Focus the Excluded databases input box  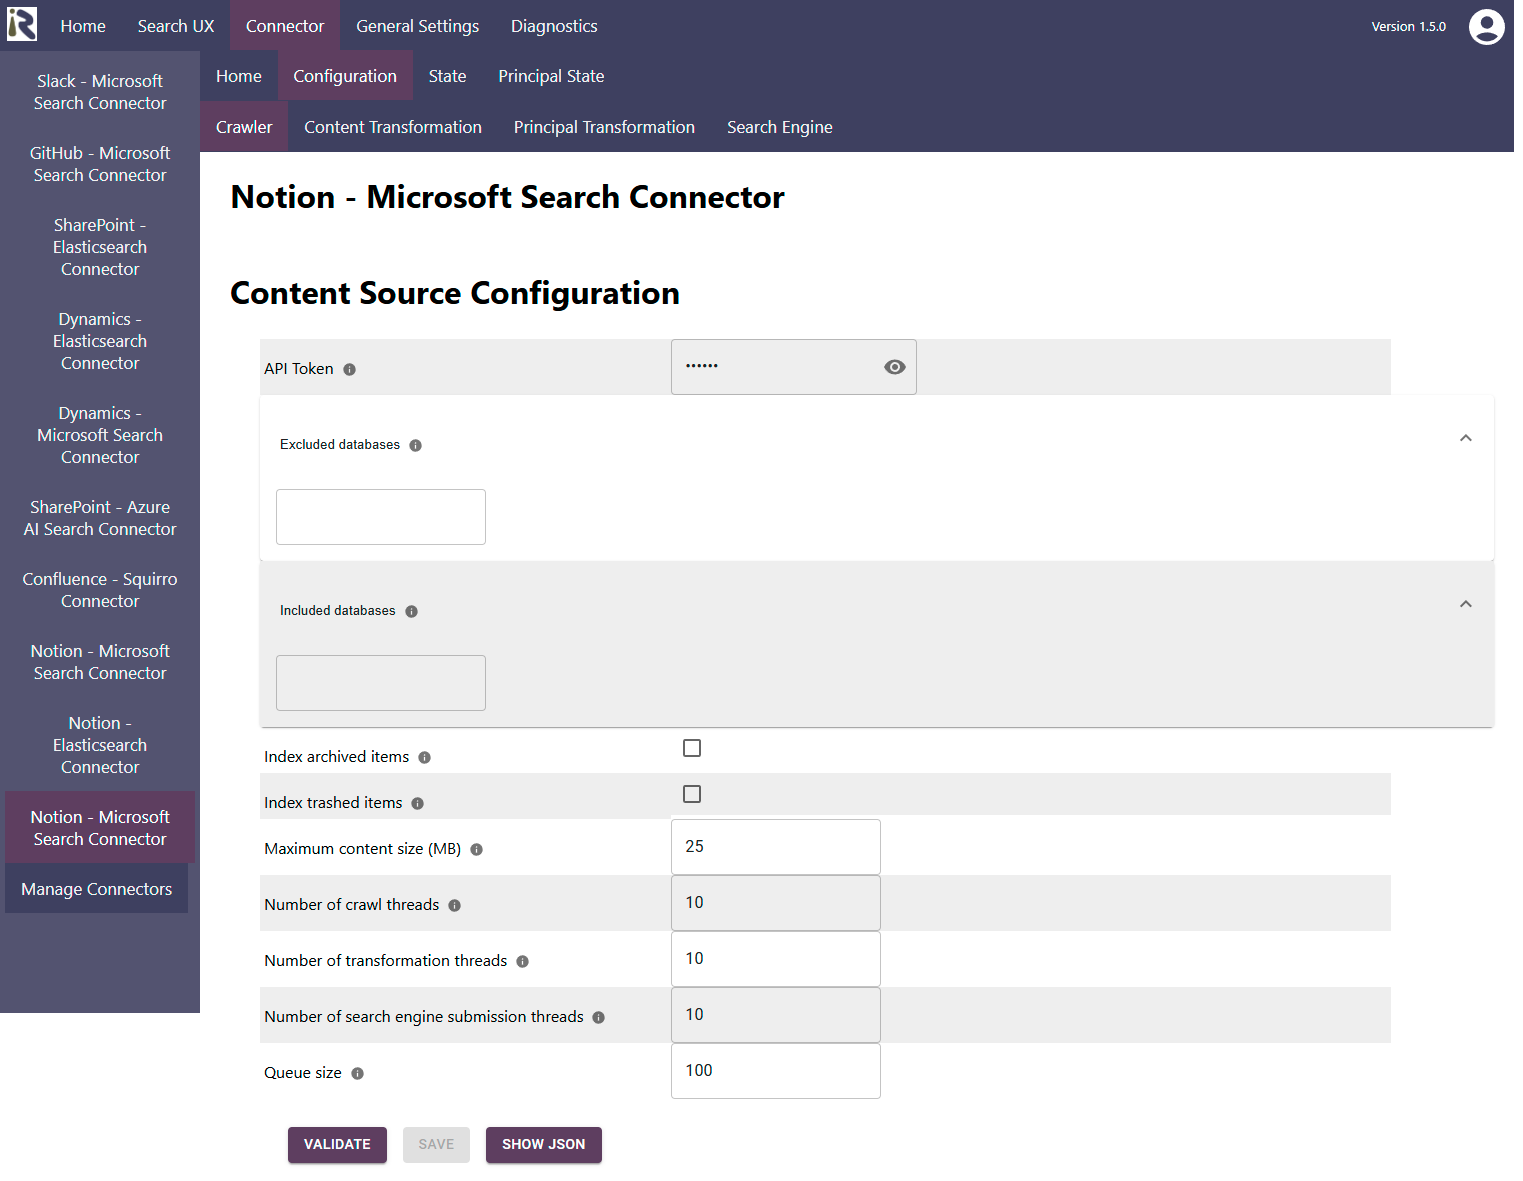(381, 517)
